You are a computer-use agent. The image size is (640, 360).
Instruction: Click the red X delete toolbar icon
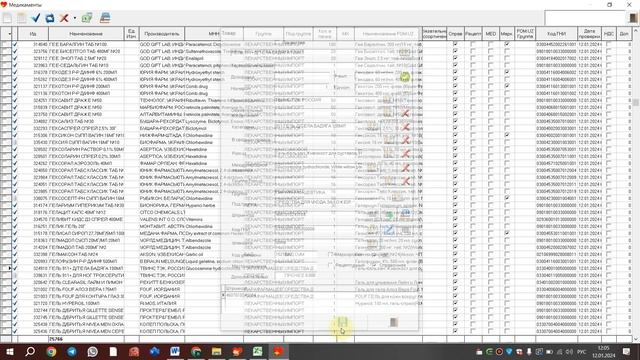click(x=64, y=18)
